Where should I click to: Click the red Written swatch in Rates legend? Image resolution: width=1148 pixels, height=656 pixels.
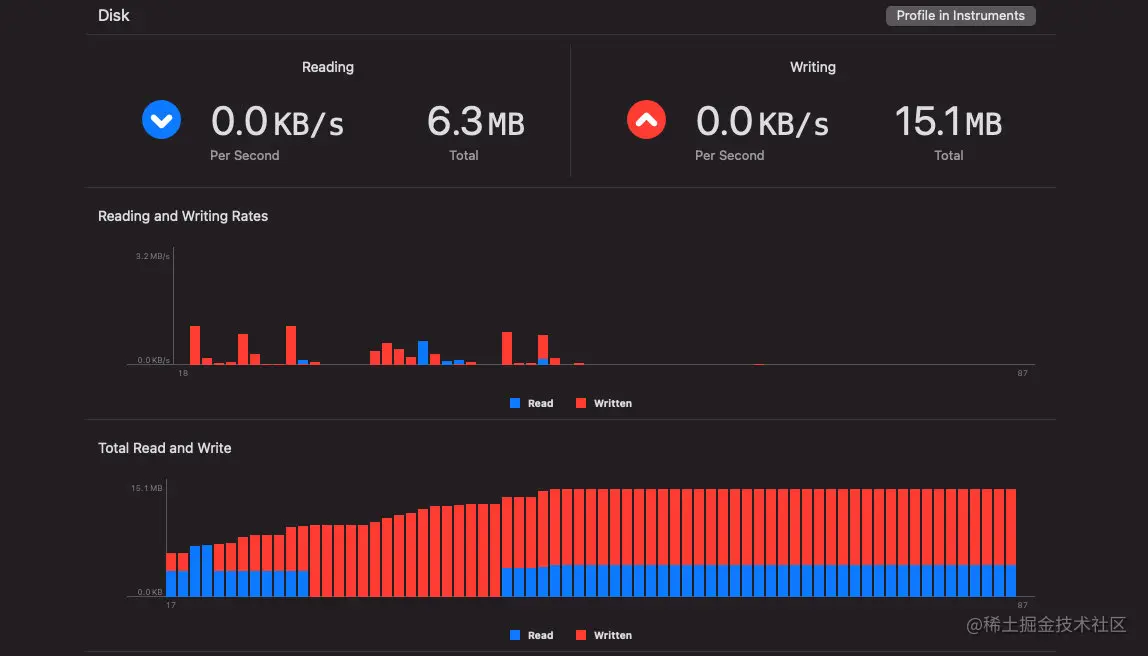point(581,403)
